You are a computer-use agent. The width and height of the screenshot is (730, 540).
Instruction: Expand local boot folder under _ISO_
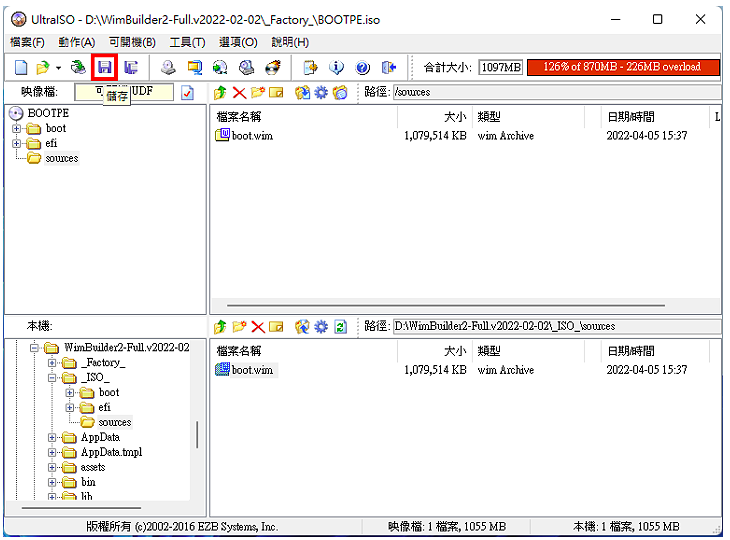click(69, 392)
